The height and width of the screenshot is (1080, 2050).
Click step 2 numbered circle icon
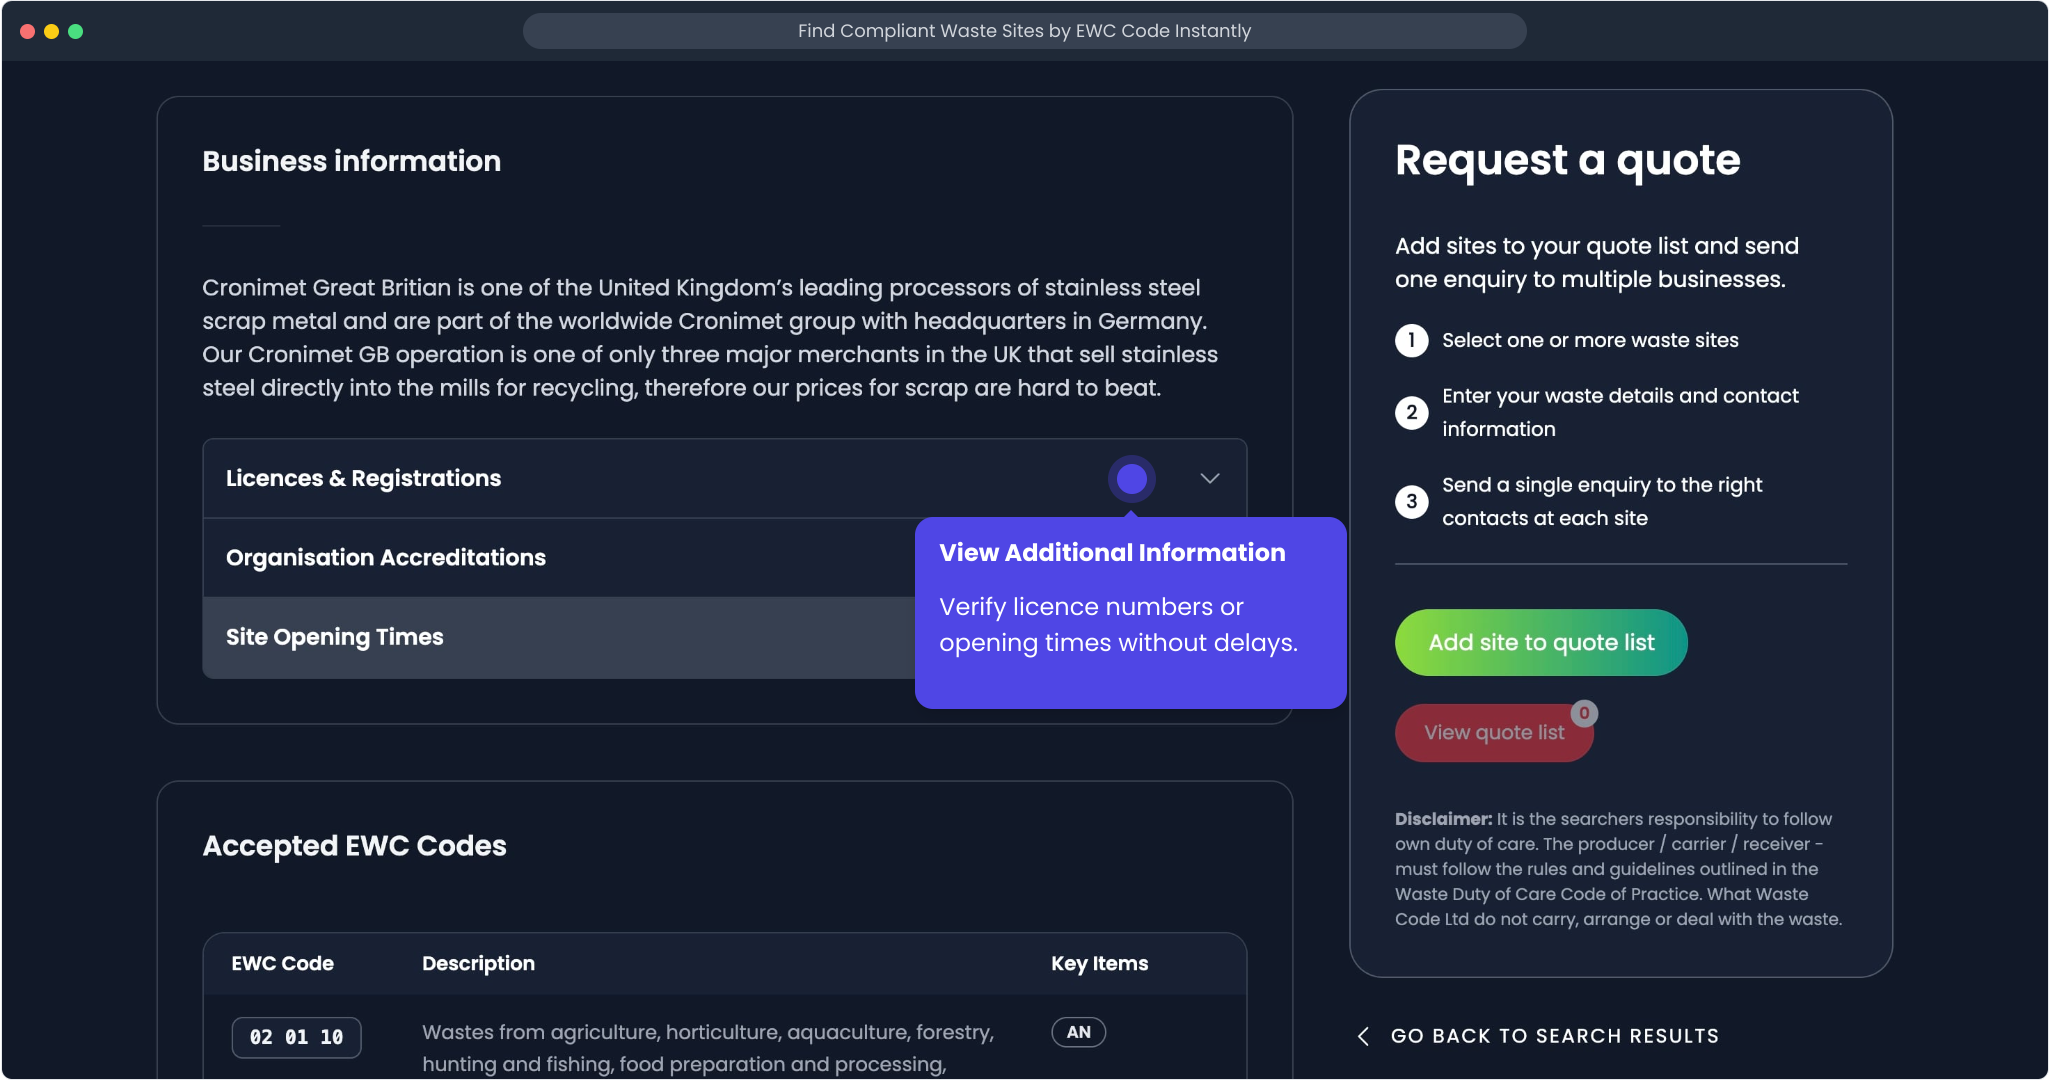(x=1411, y=412)
